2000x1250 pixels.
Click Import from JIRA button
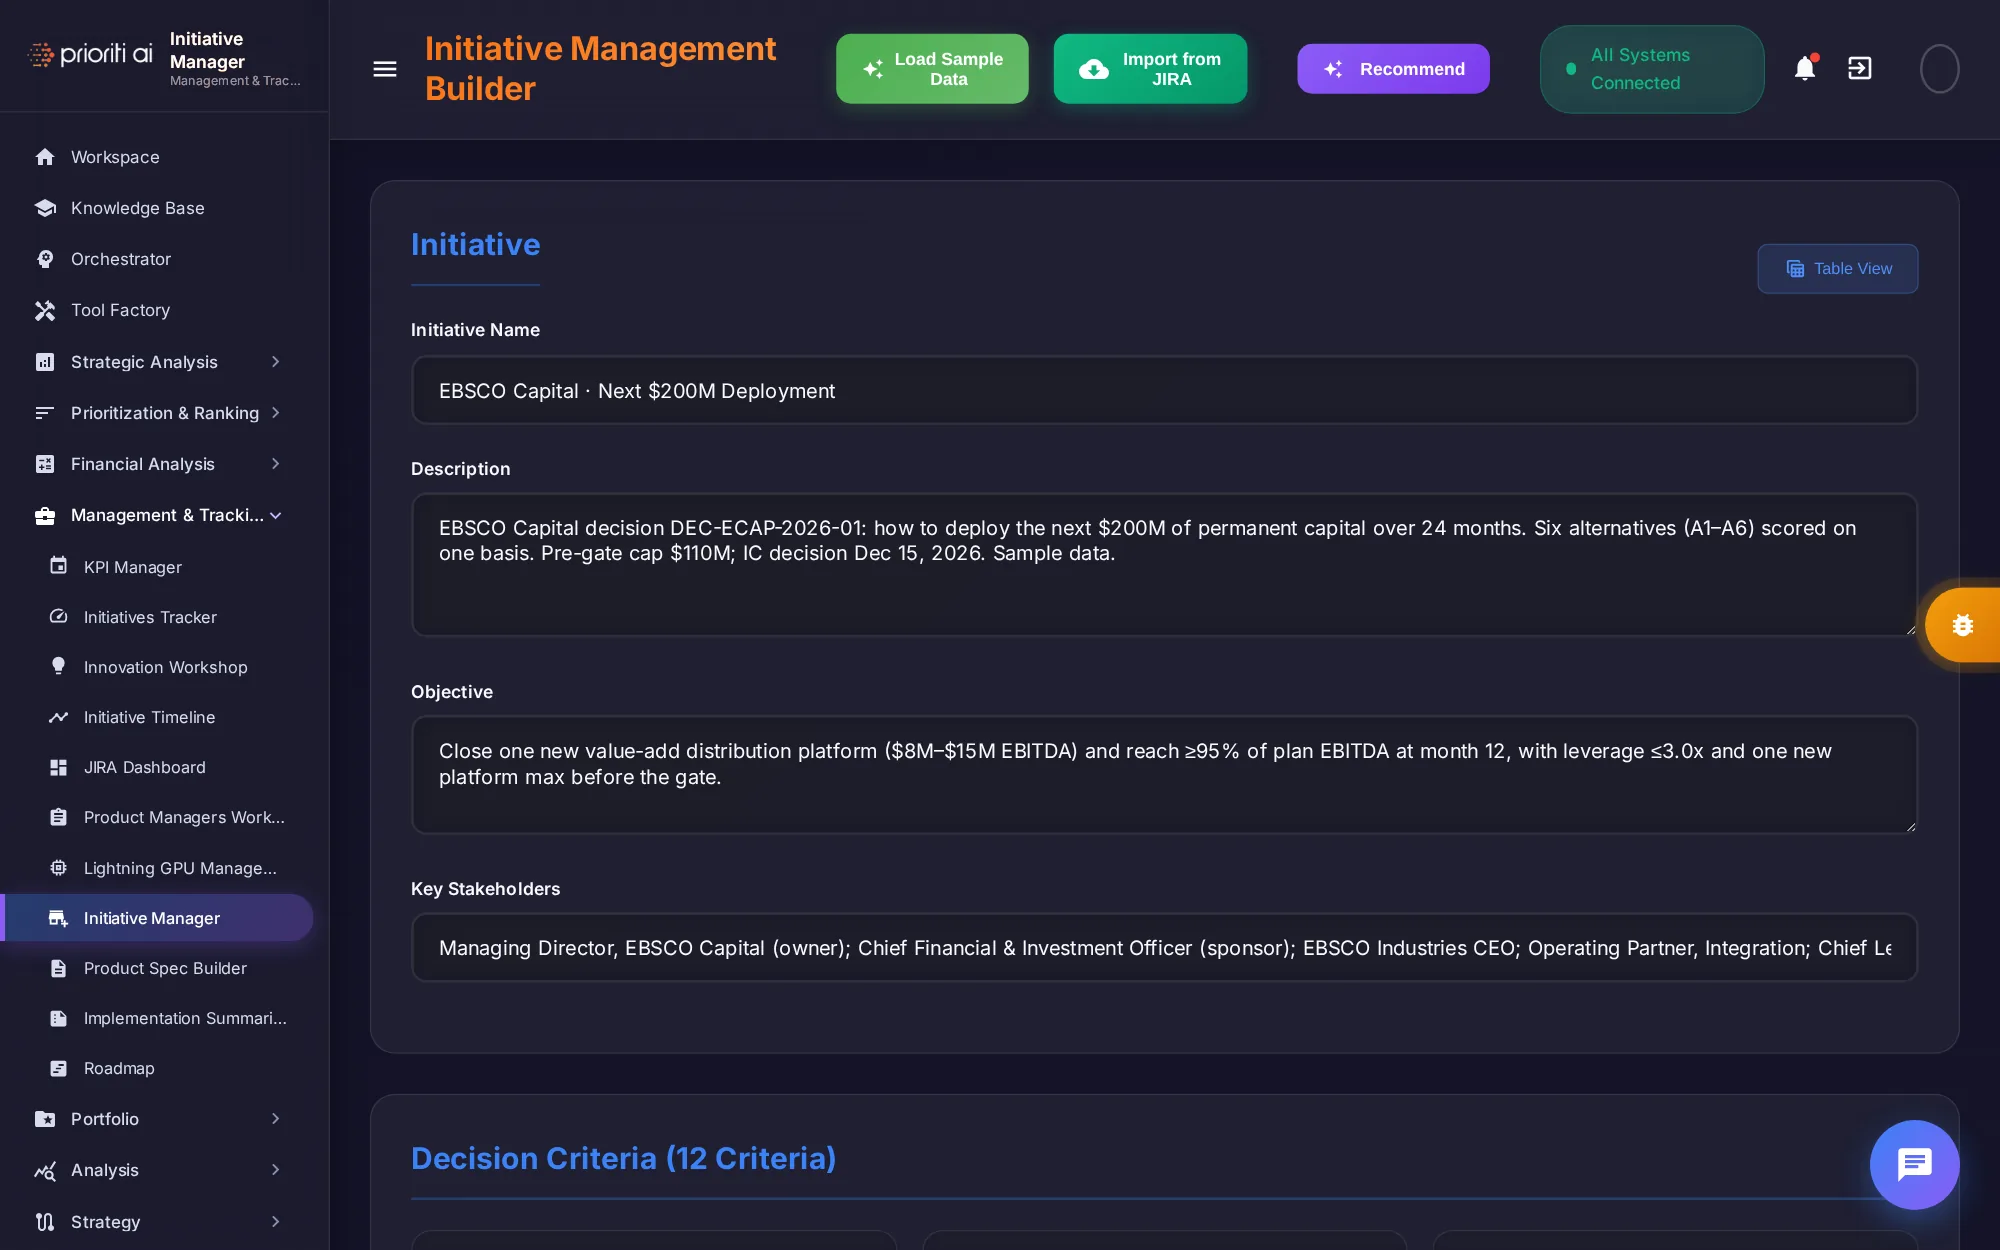[1150, 69]
